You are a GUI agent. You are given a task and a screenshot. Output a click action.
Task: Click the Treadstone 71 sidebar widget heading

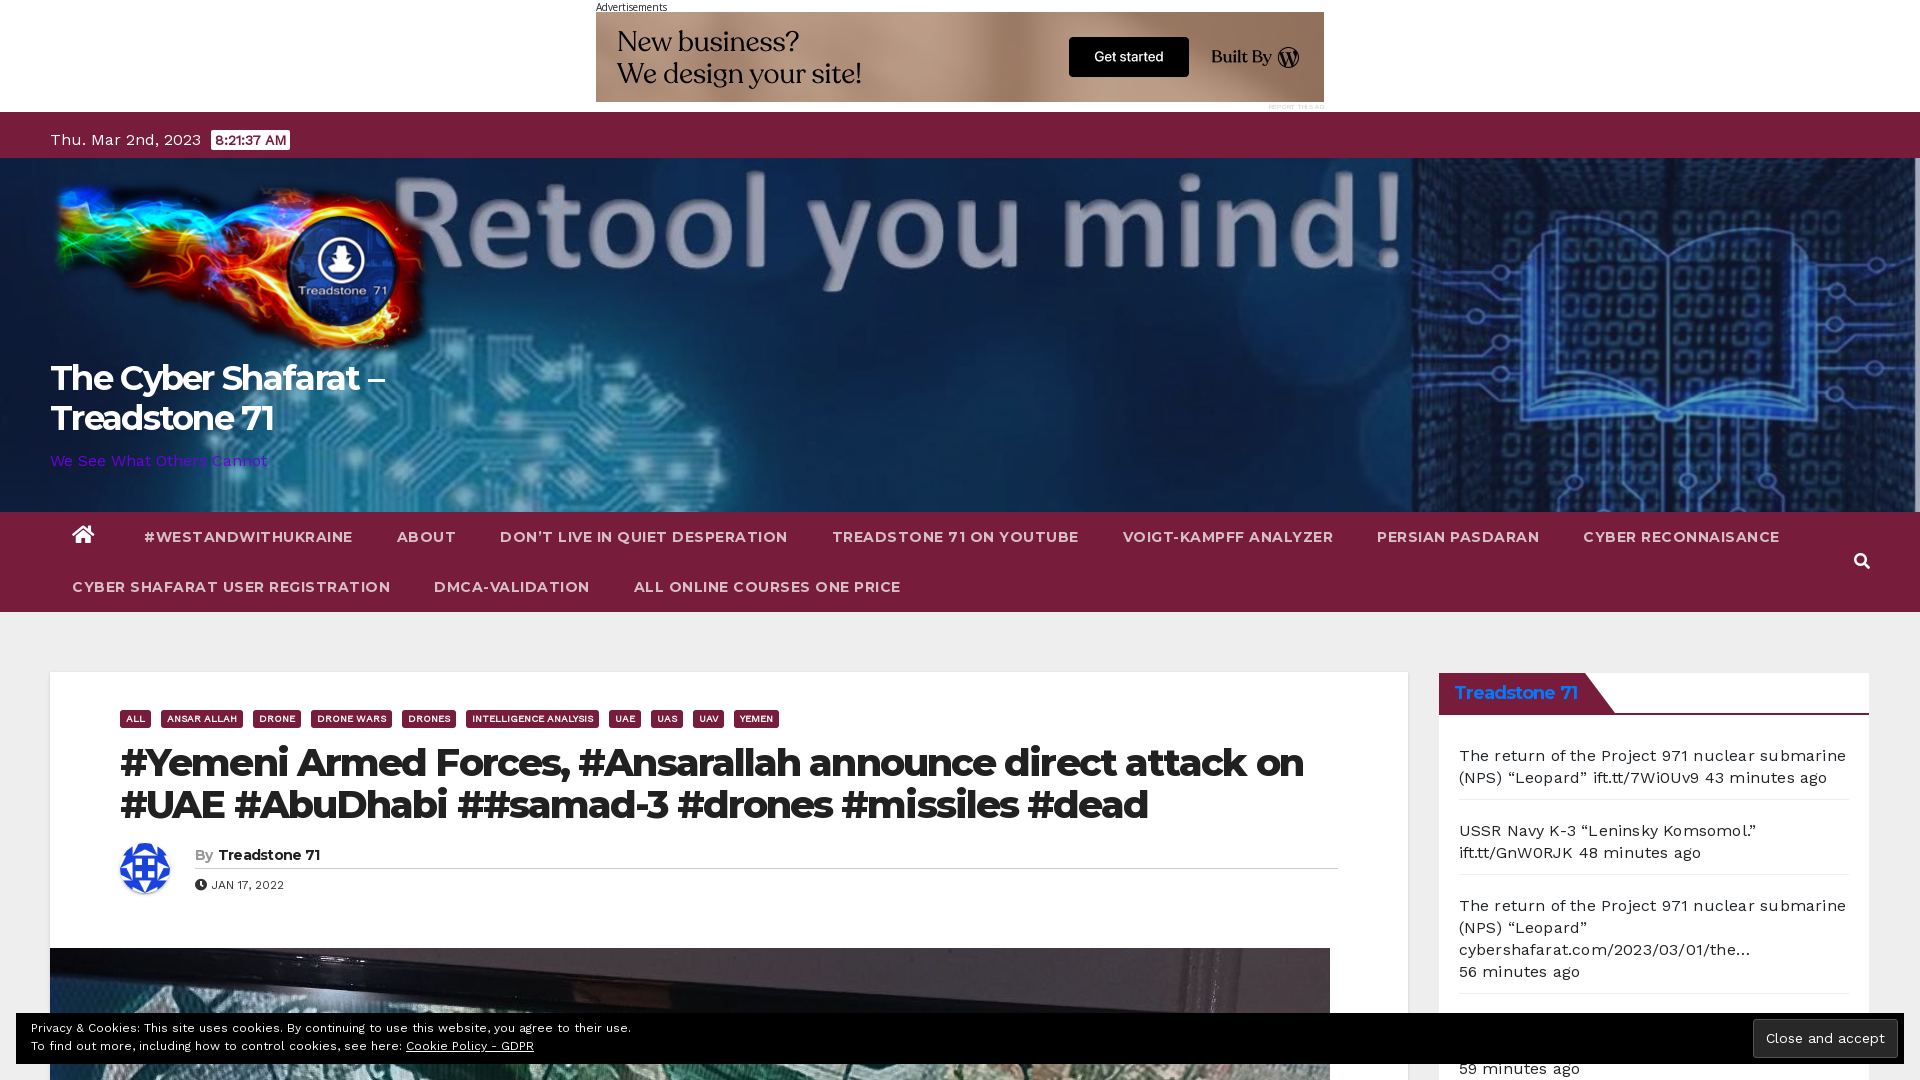point(1516,693)
